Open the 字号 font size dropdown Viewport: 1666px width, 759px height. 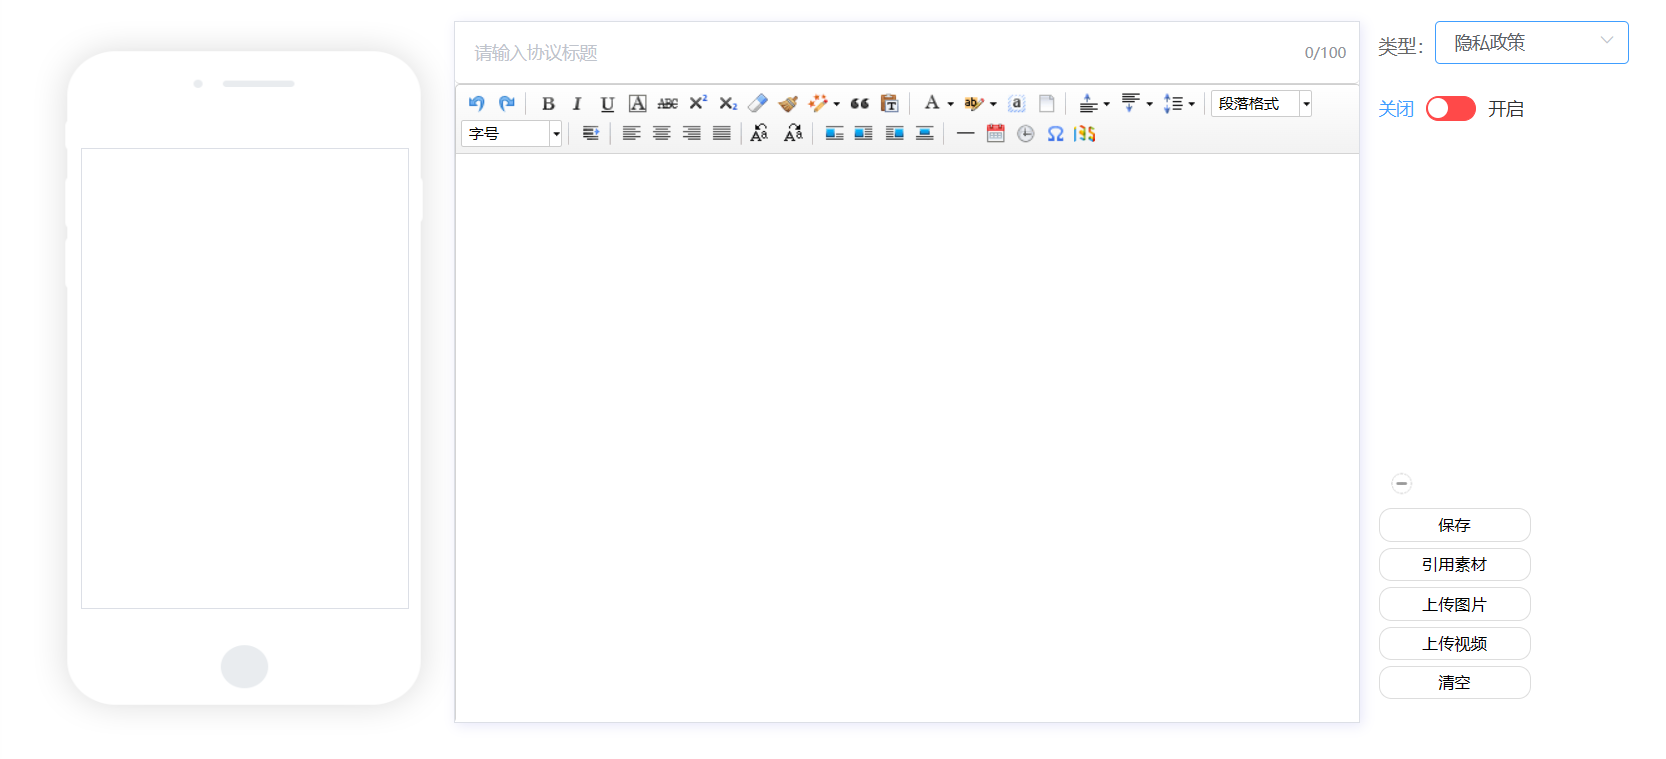pos(511,133)
